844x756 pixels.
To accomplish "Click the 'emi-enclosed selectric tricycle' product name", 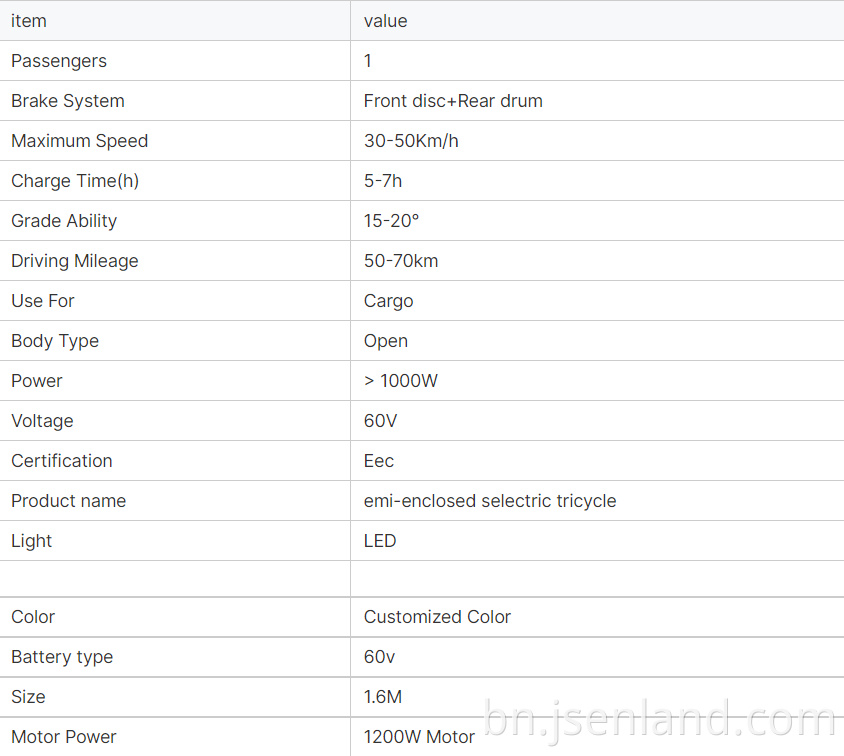I will [490, 501].
